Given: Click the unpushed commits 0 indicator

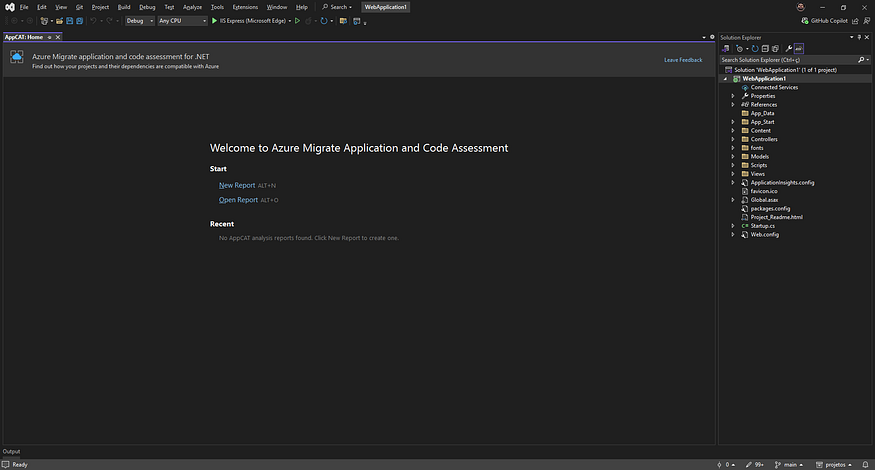Looking at the screenshot, I should pos(726,464).
